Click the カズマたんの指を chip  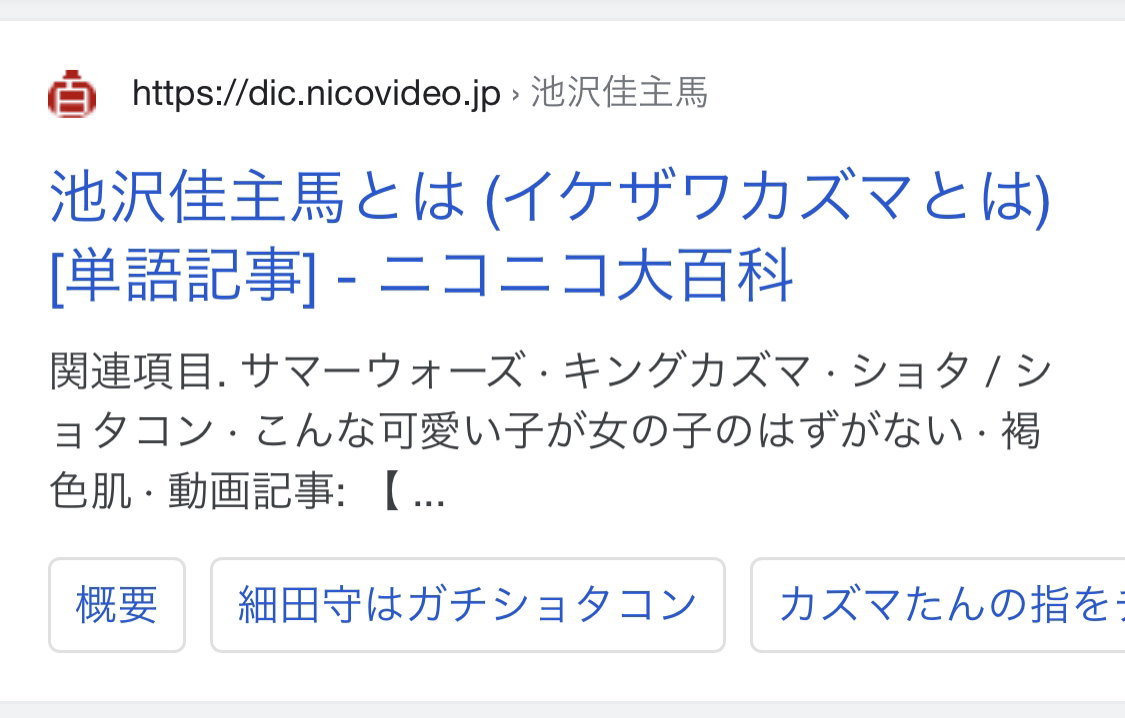coord(938,605)
